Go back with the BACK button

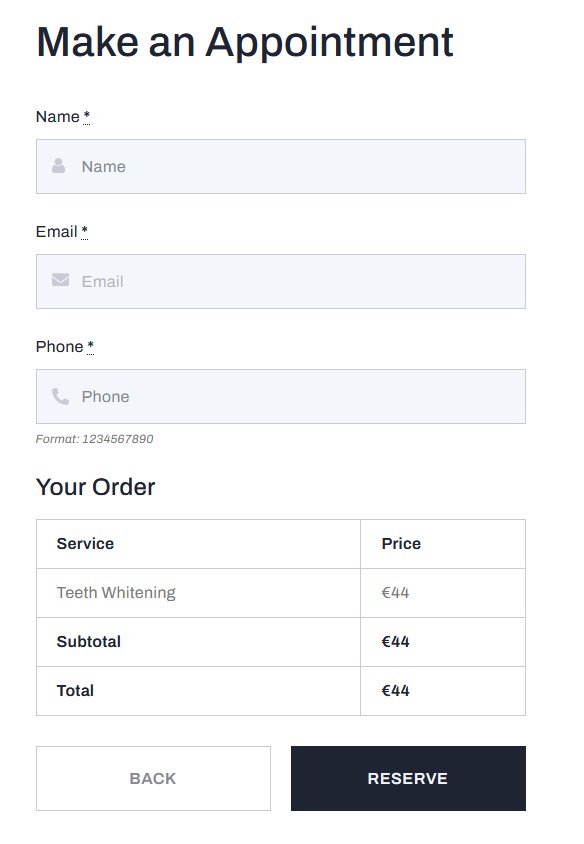pos(153,778)
